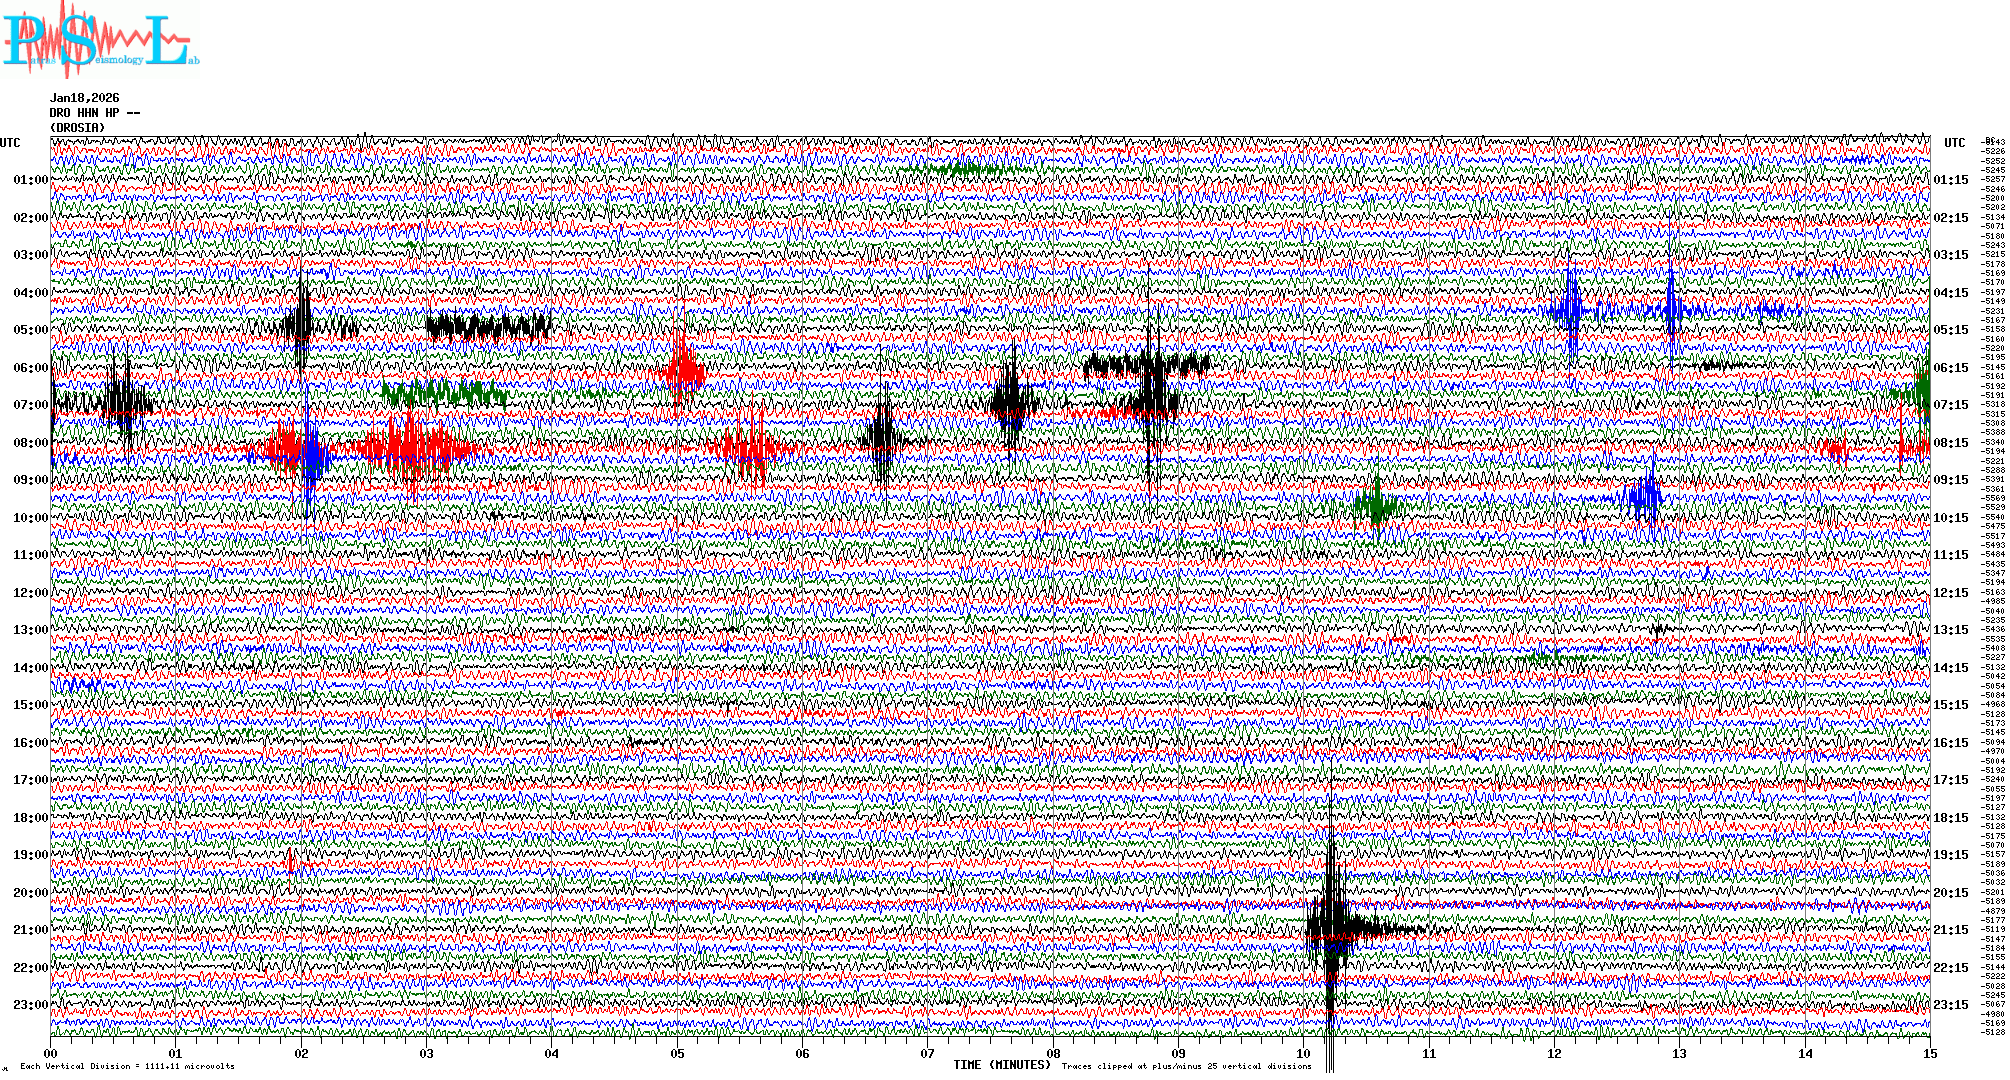Click the Jan18,2026 date label

[x=85, y=98]
